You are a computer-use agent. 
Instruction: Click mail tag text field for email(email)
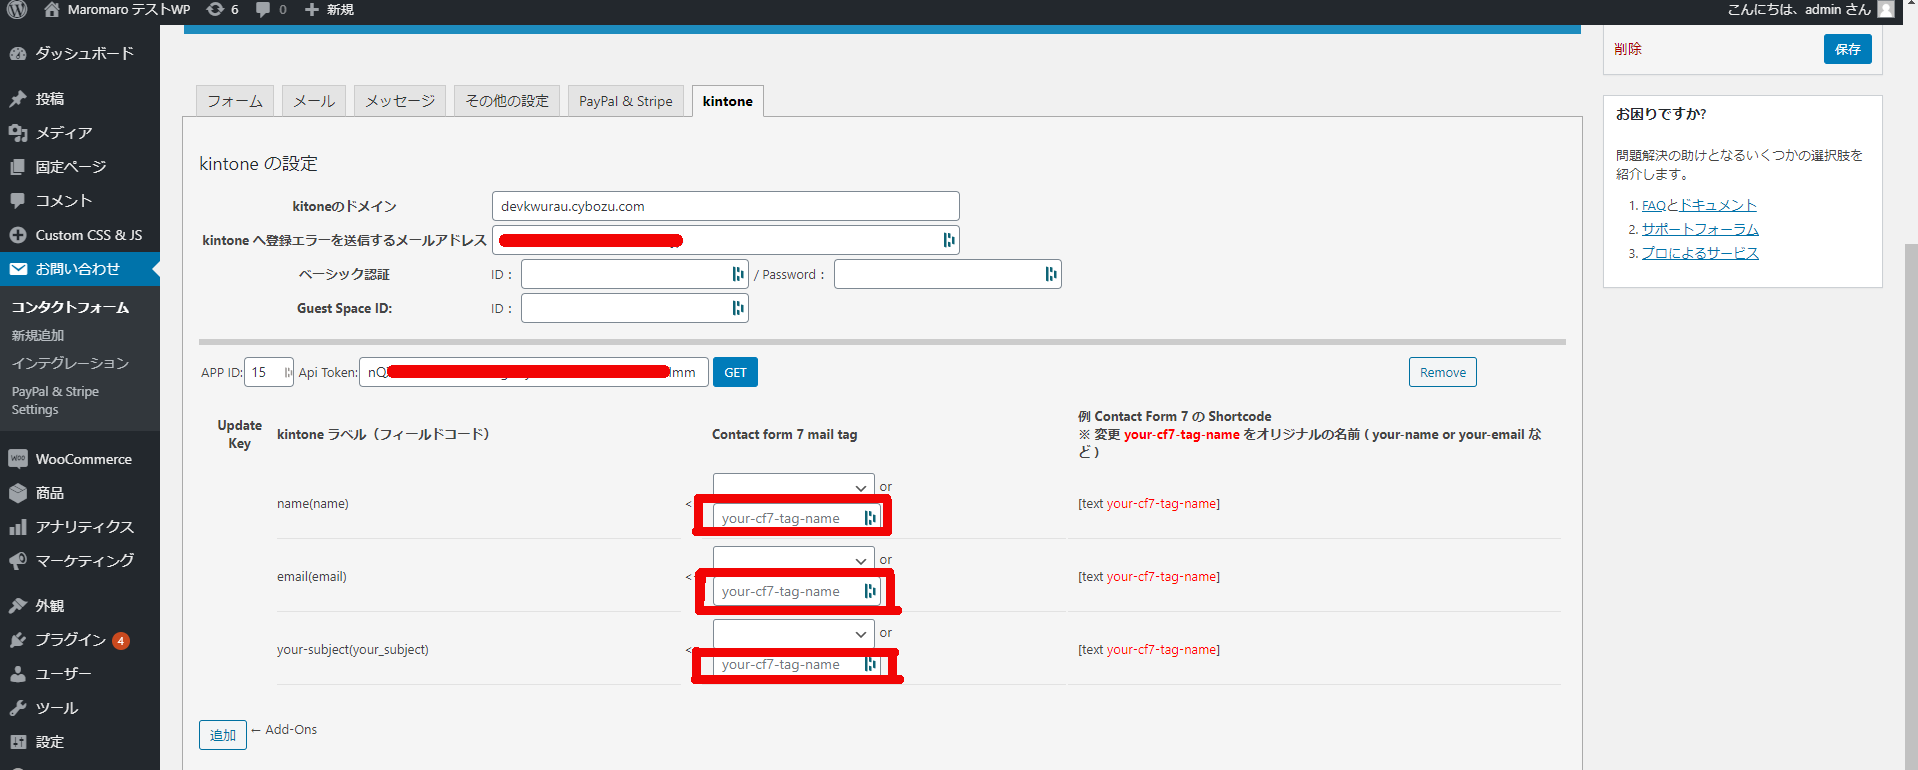coord(796,591)
